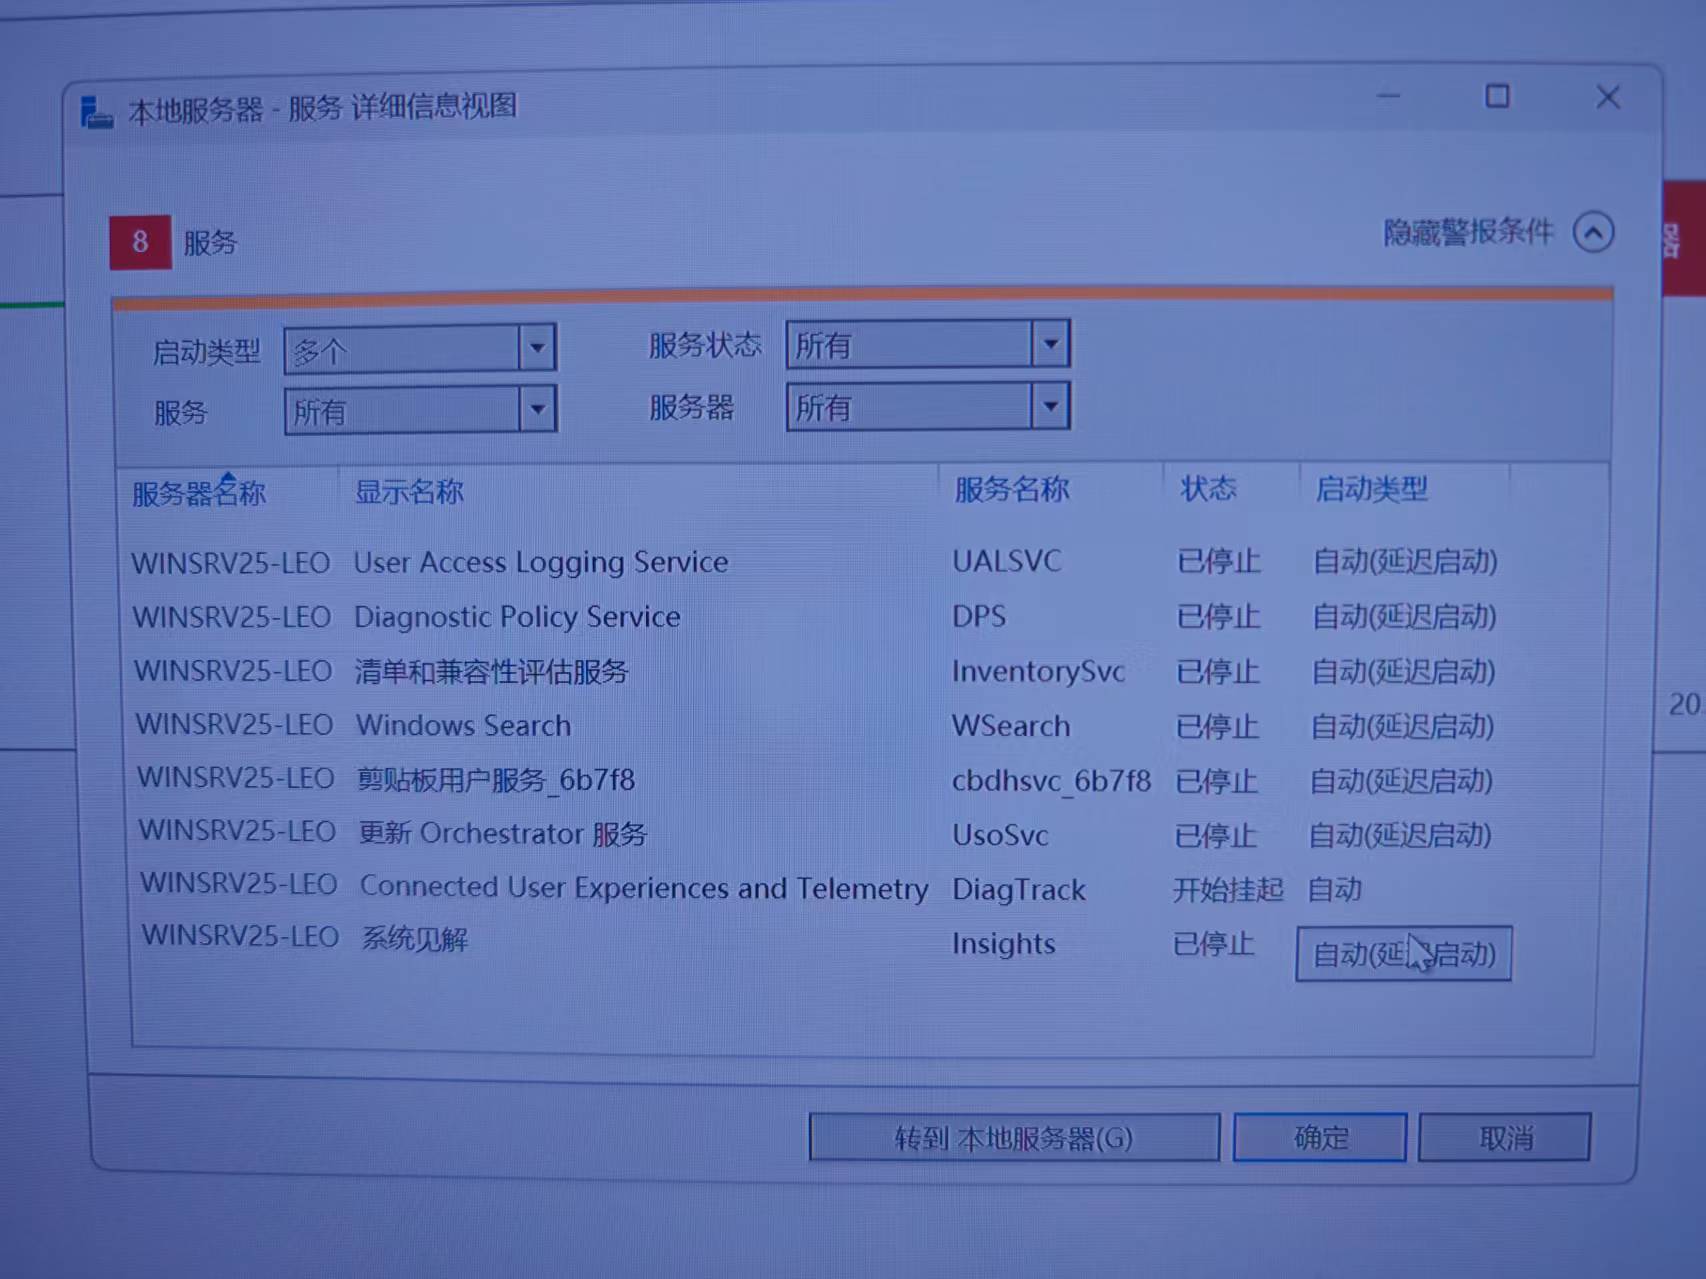
Task: Select Connected User Experiences and Telemetry row
Action: 643,888
